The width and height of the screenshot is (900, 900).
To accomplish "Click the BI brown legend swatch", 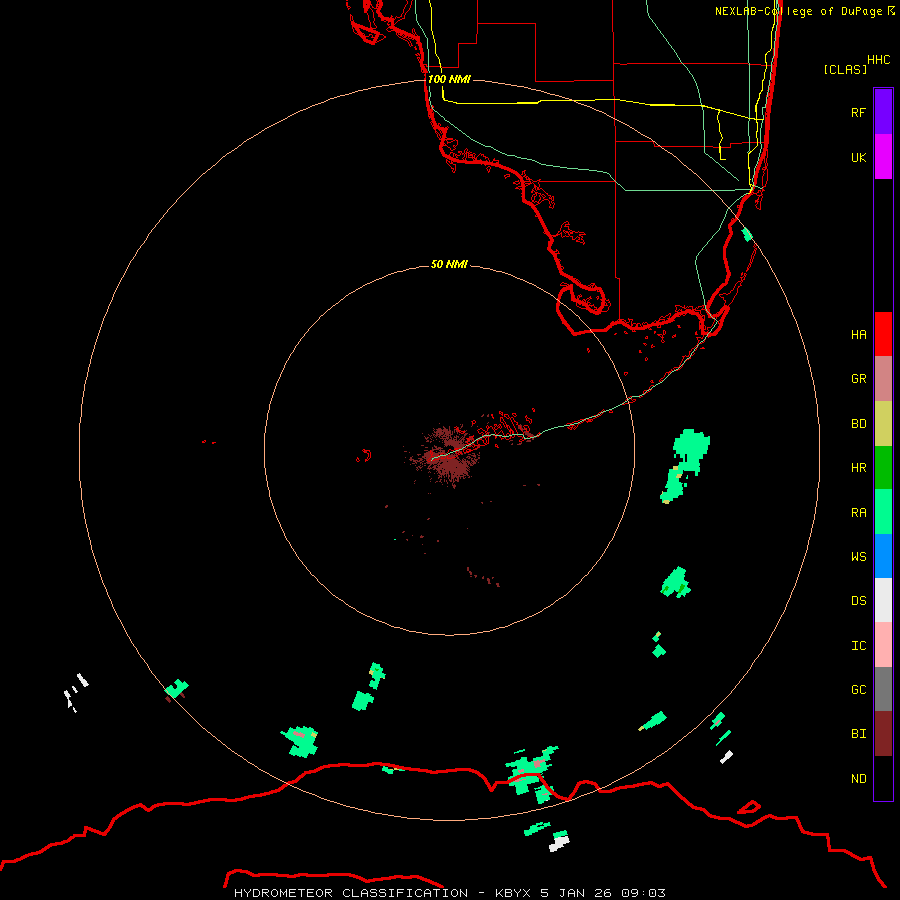I will click(x=883, y=734).
